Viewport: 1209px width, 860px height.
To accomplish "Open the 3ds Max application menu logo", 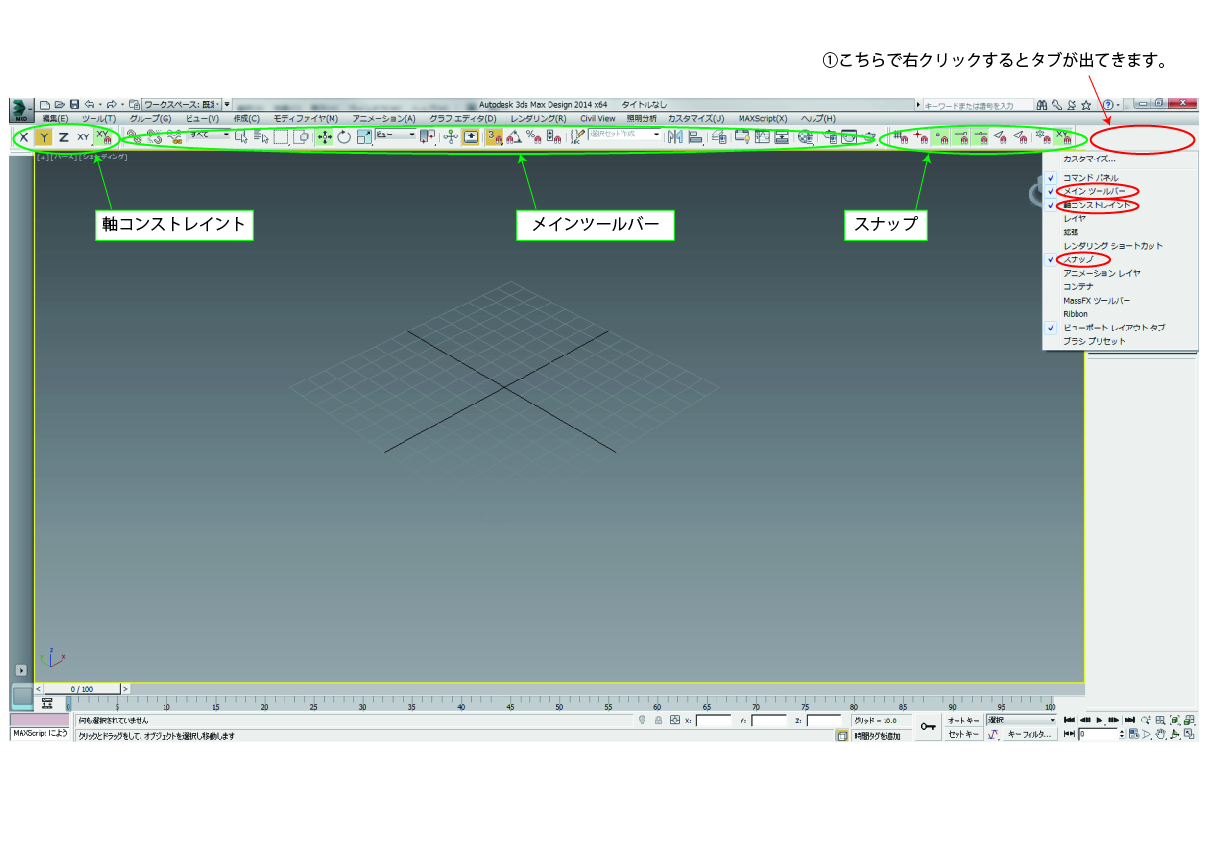I will (21, 108).
